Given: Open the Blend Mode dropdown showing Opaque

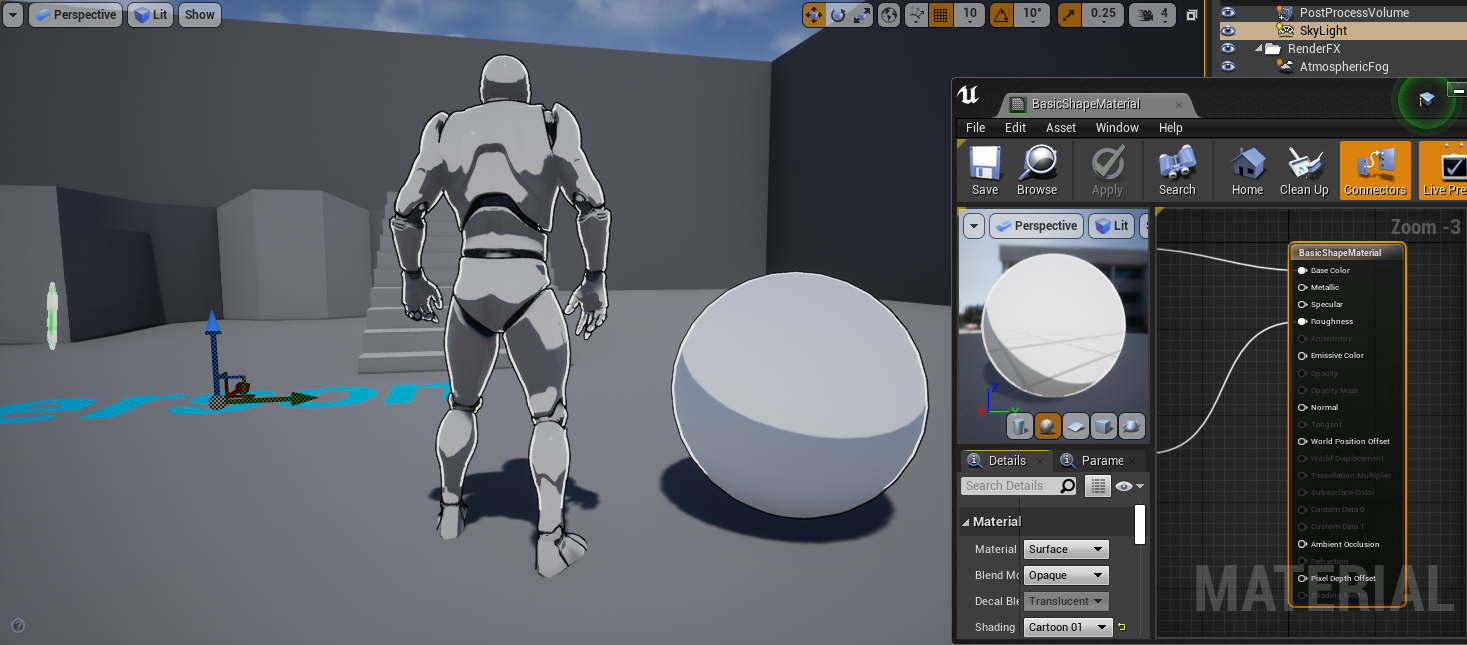Looking at the screenshot, I should (x=1065, y=575).
